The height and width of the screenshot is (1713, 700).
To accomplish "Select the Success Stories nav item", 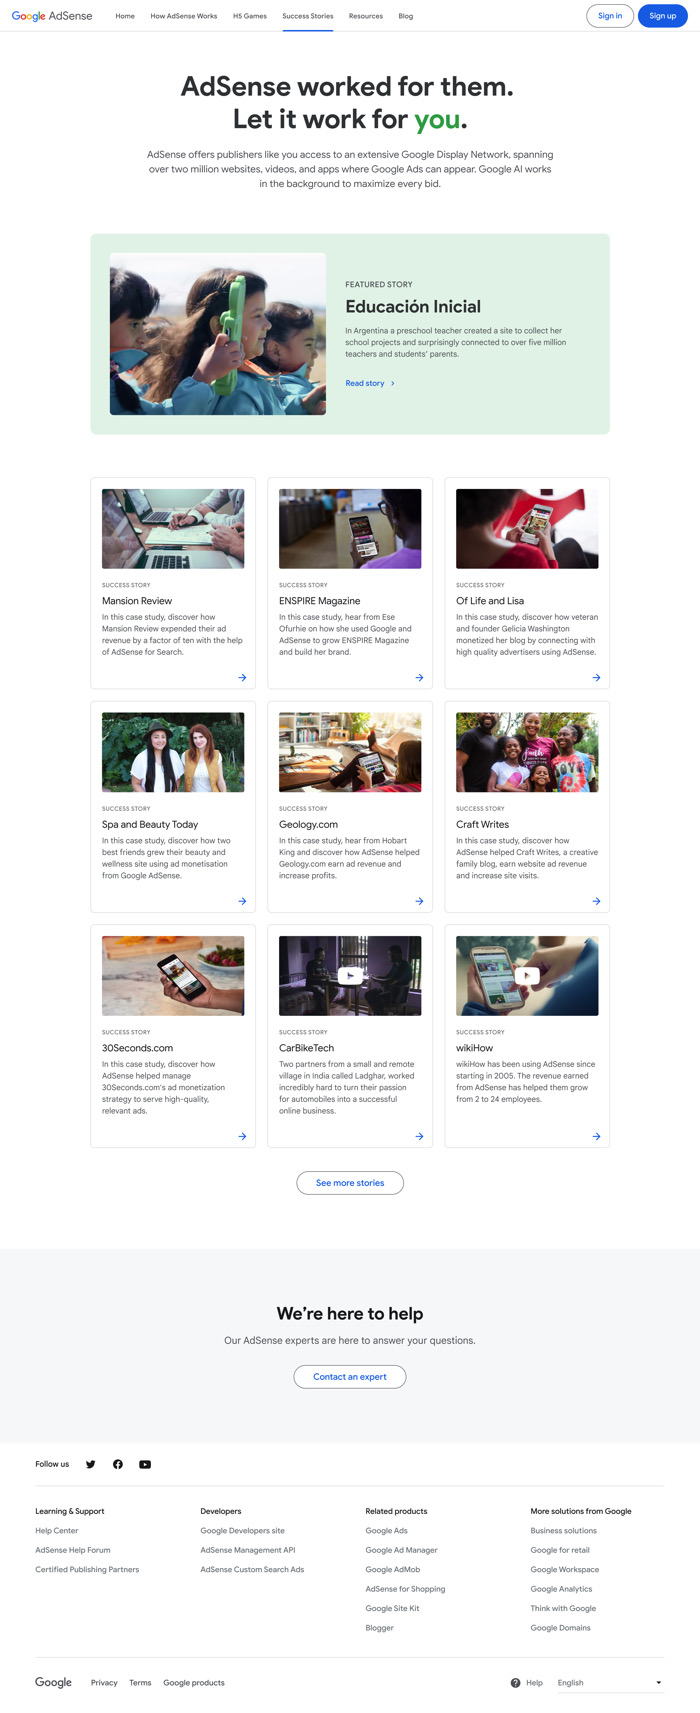I will (x=308, y=16).
